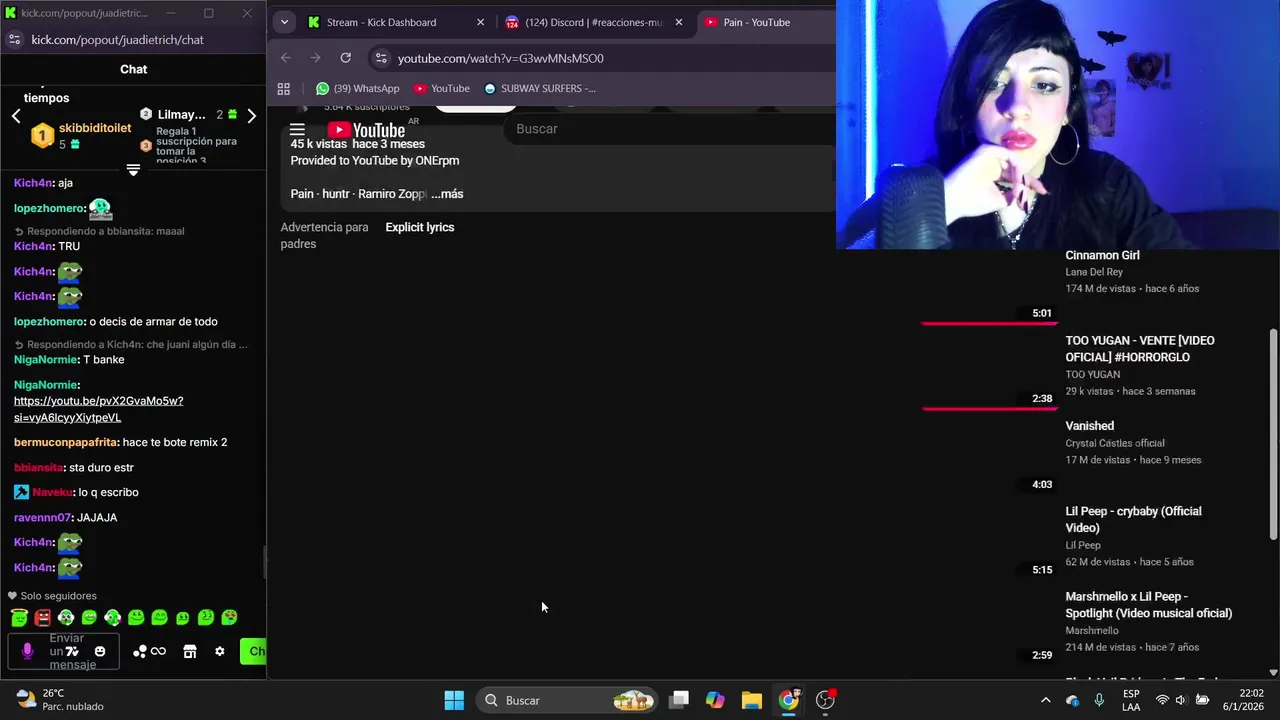Viewport: 1280px width, 720px height.
Task: Go back in Chrome history
Action: 286,58
